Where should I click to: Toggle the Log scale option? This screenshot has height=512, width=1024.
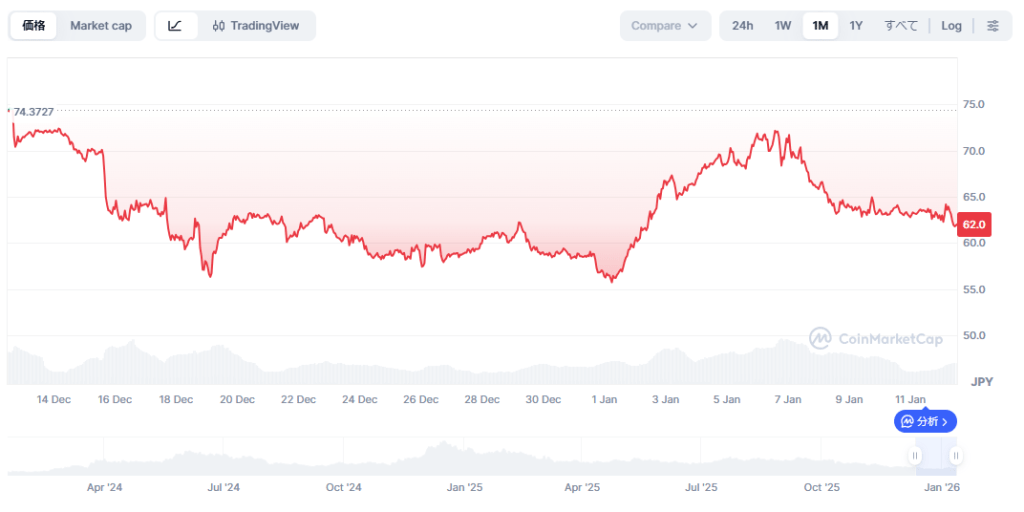coord(951,26)
